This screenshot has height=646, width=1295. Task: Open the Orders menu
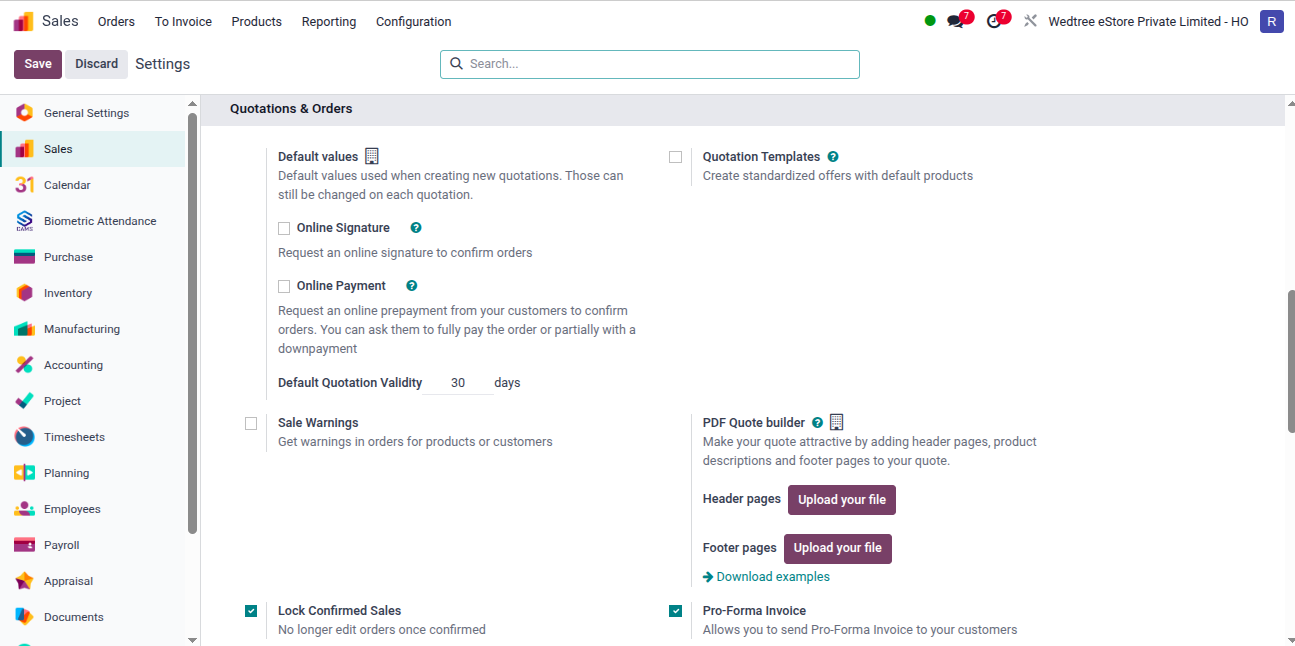[x=116, y=21]
